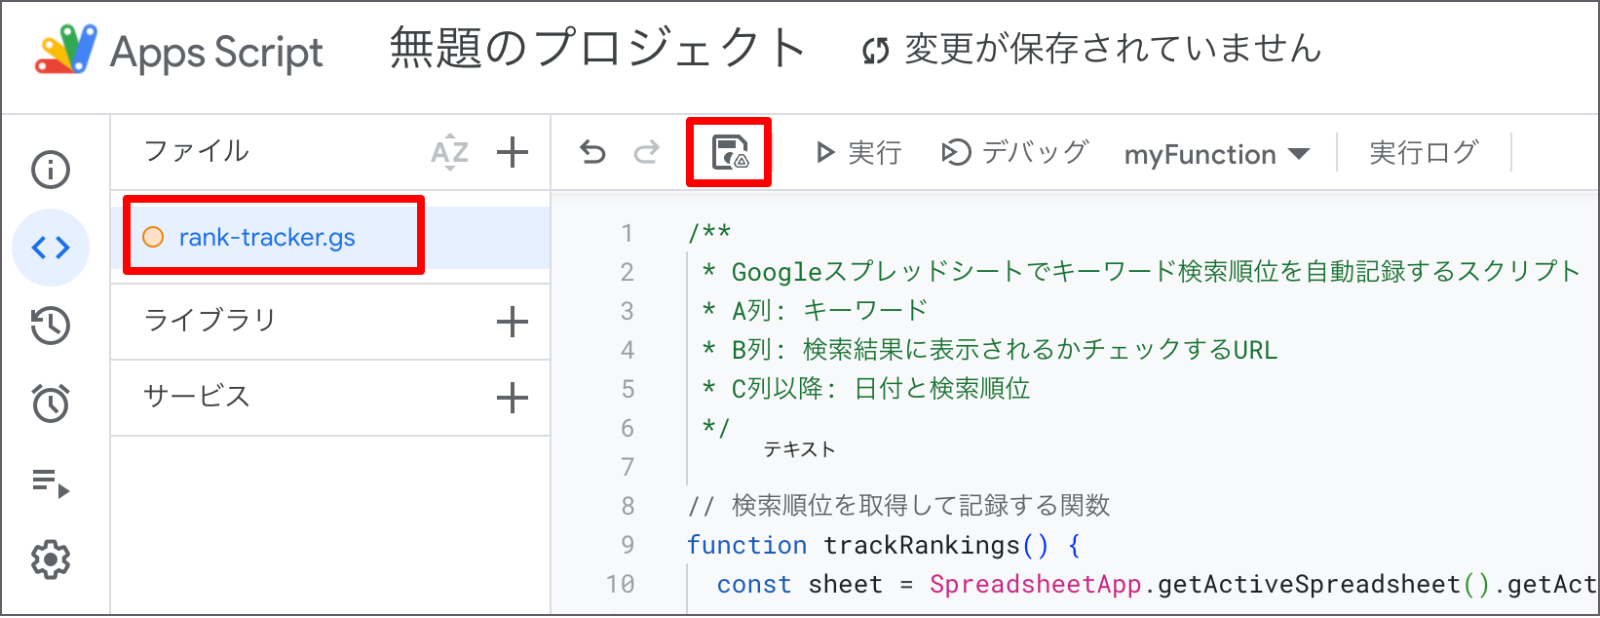Open the 実行ログ execution log
1600x618 pixels.
(x=1423, y=153)
